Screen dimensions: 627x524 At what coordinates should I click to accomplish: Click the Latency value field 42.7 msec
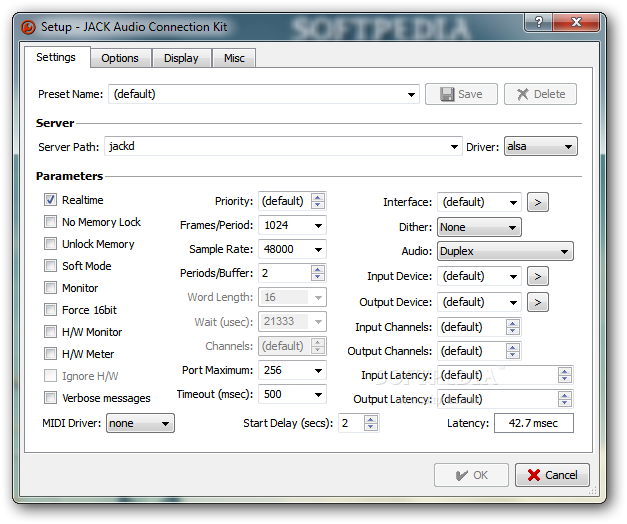click(534, 423)
